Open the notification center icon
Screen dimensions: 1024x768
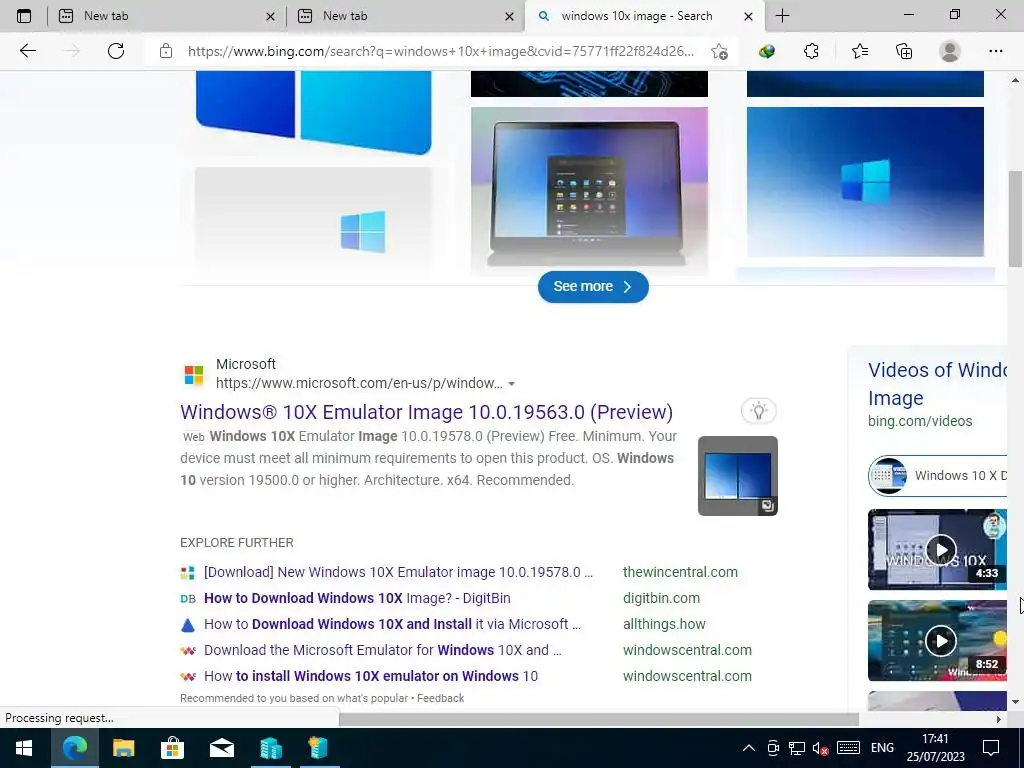[x=991, y=748]
